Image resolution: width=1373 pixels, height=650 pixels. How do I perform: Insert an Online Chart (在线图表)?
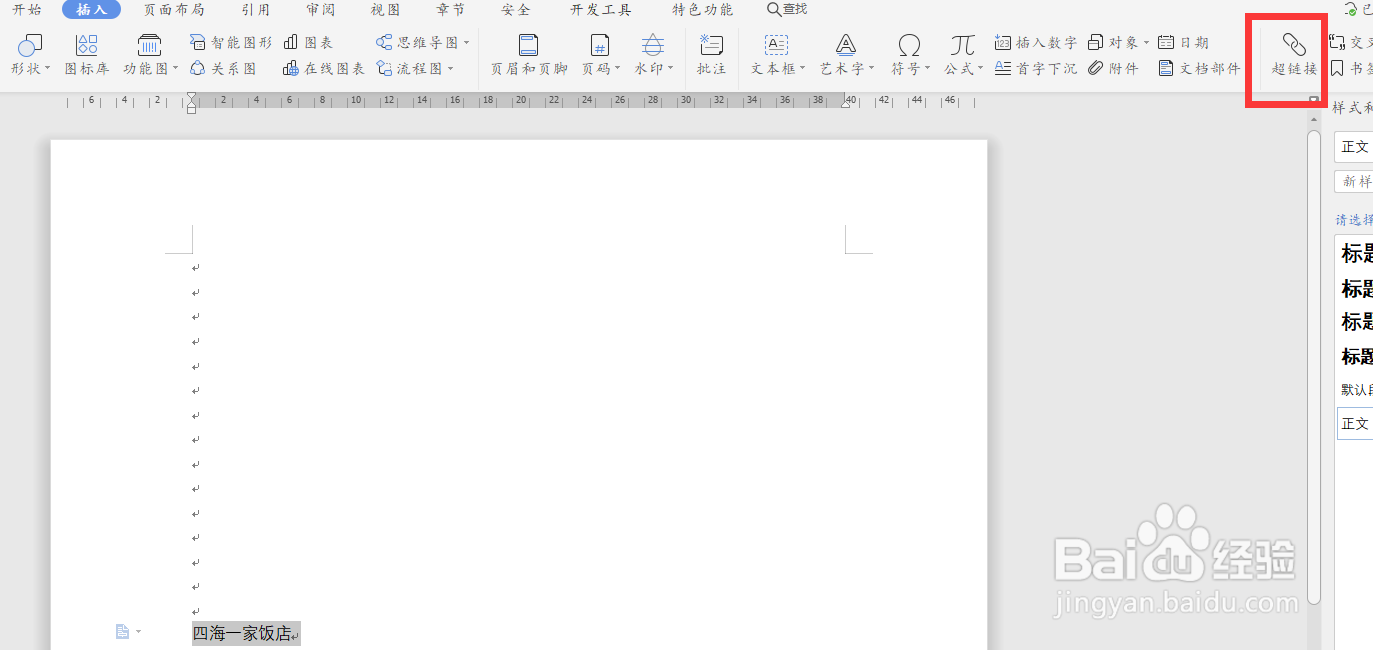(x=324, y=69)
